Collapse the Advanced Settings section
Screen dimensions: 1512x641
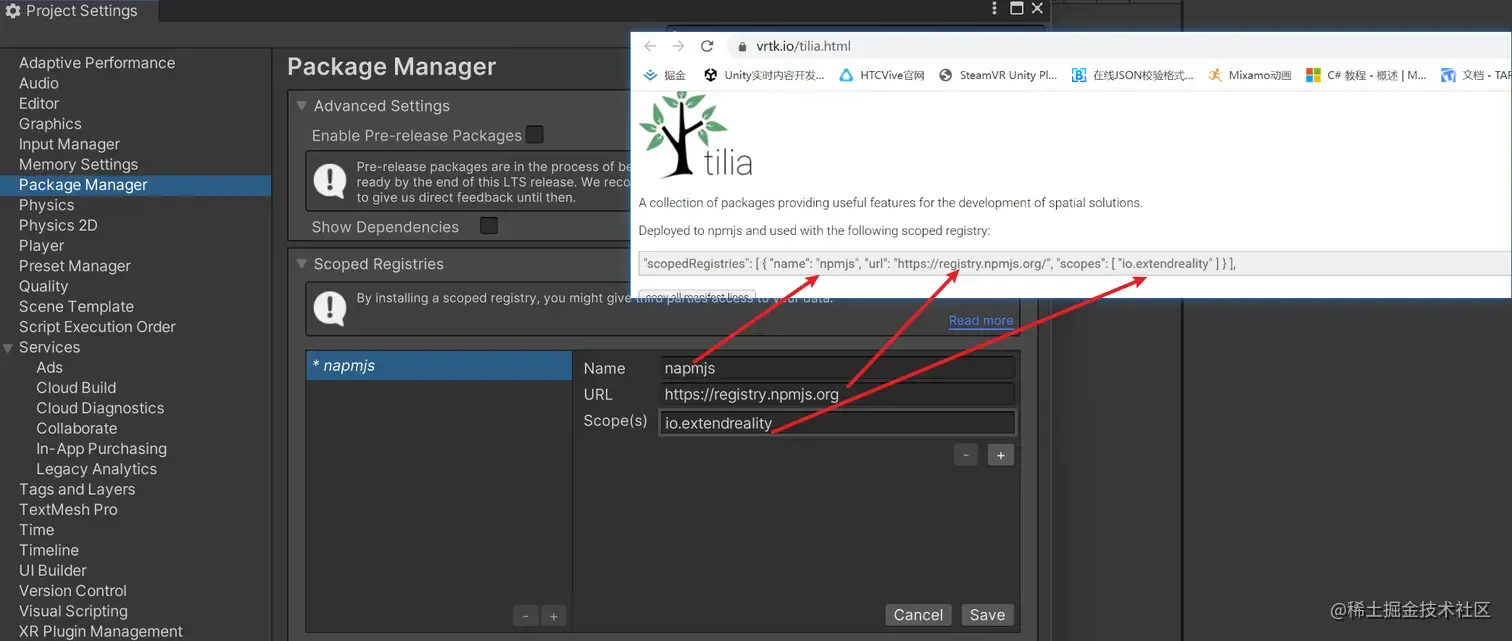tap(301, 105)
